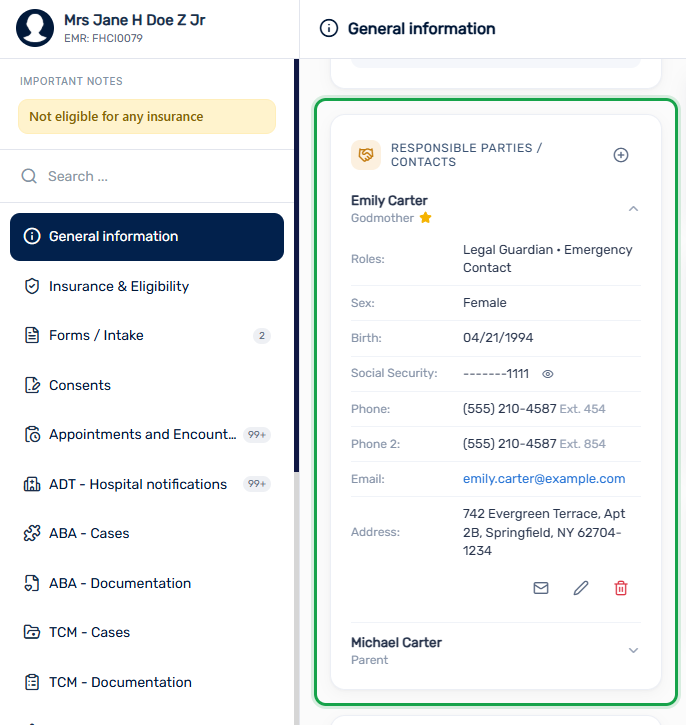Open ABA - Cases section
686x725 pixels.
(x=147, y=533)
